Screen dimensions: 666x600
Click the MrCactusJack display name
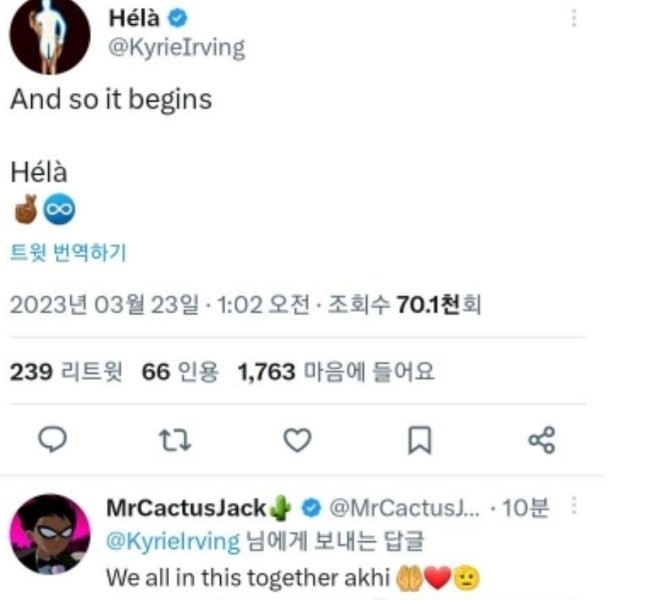(186, 508)
